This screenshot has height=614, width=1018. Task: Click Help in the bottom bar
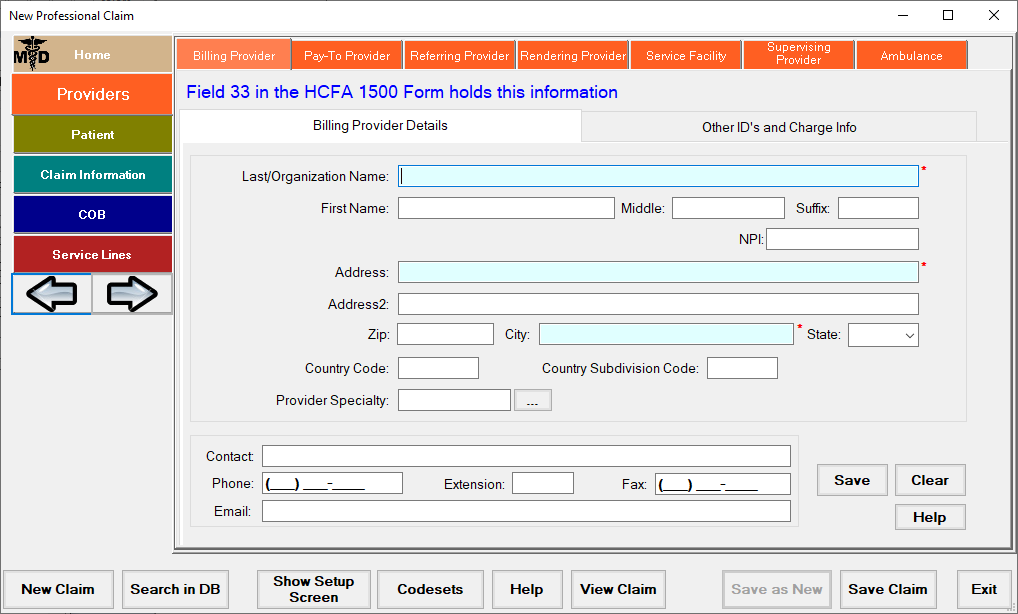tap(527, 589)
